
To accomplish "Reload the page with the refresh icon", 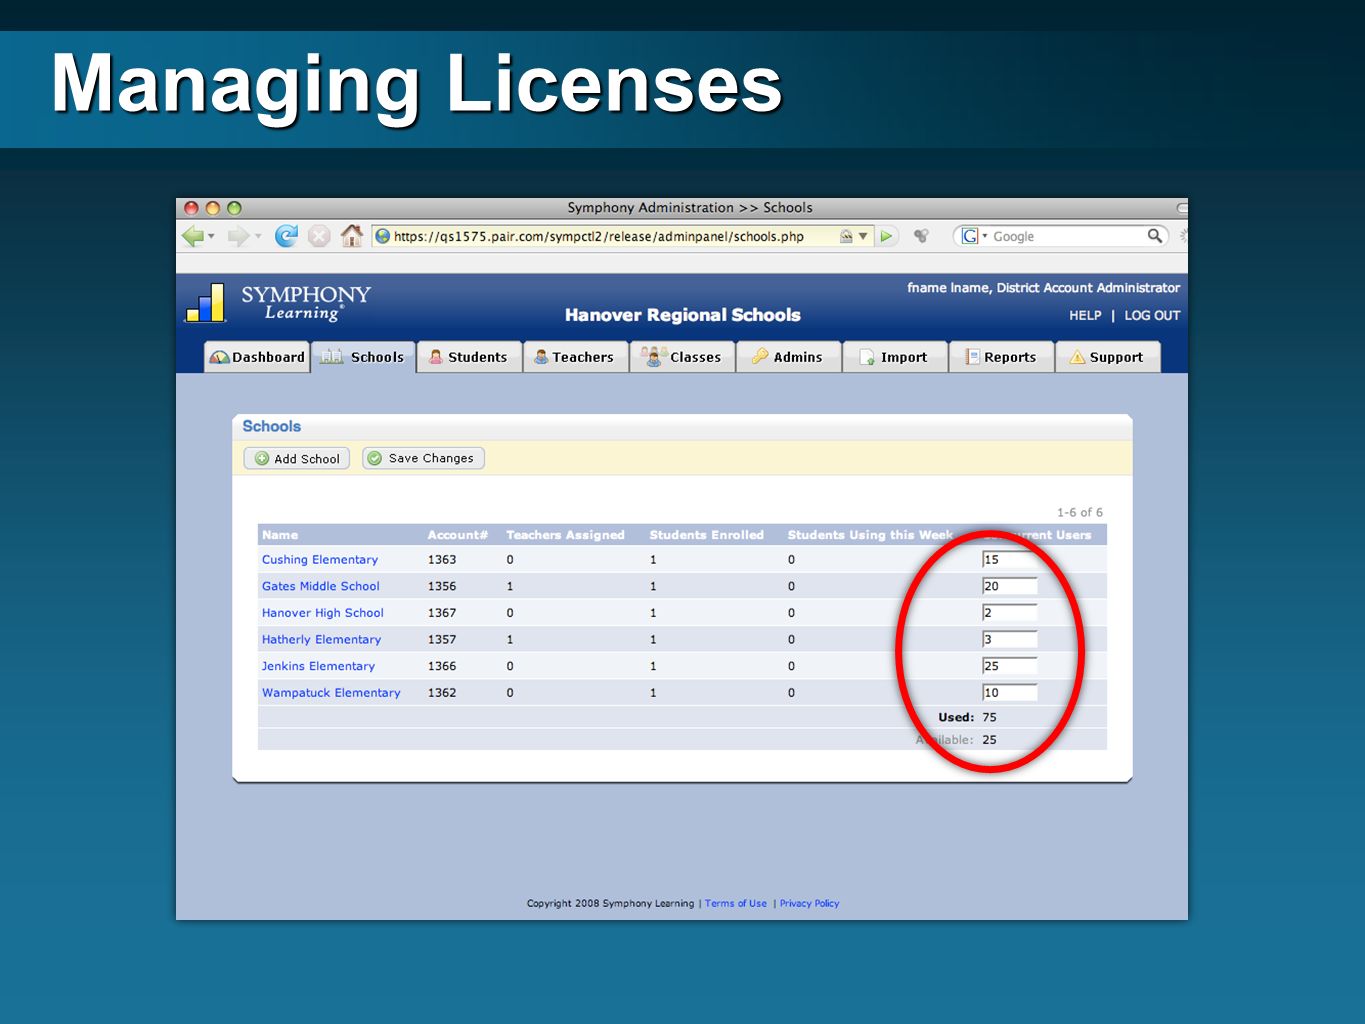I will 286,236.
